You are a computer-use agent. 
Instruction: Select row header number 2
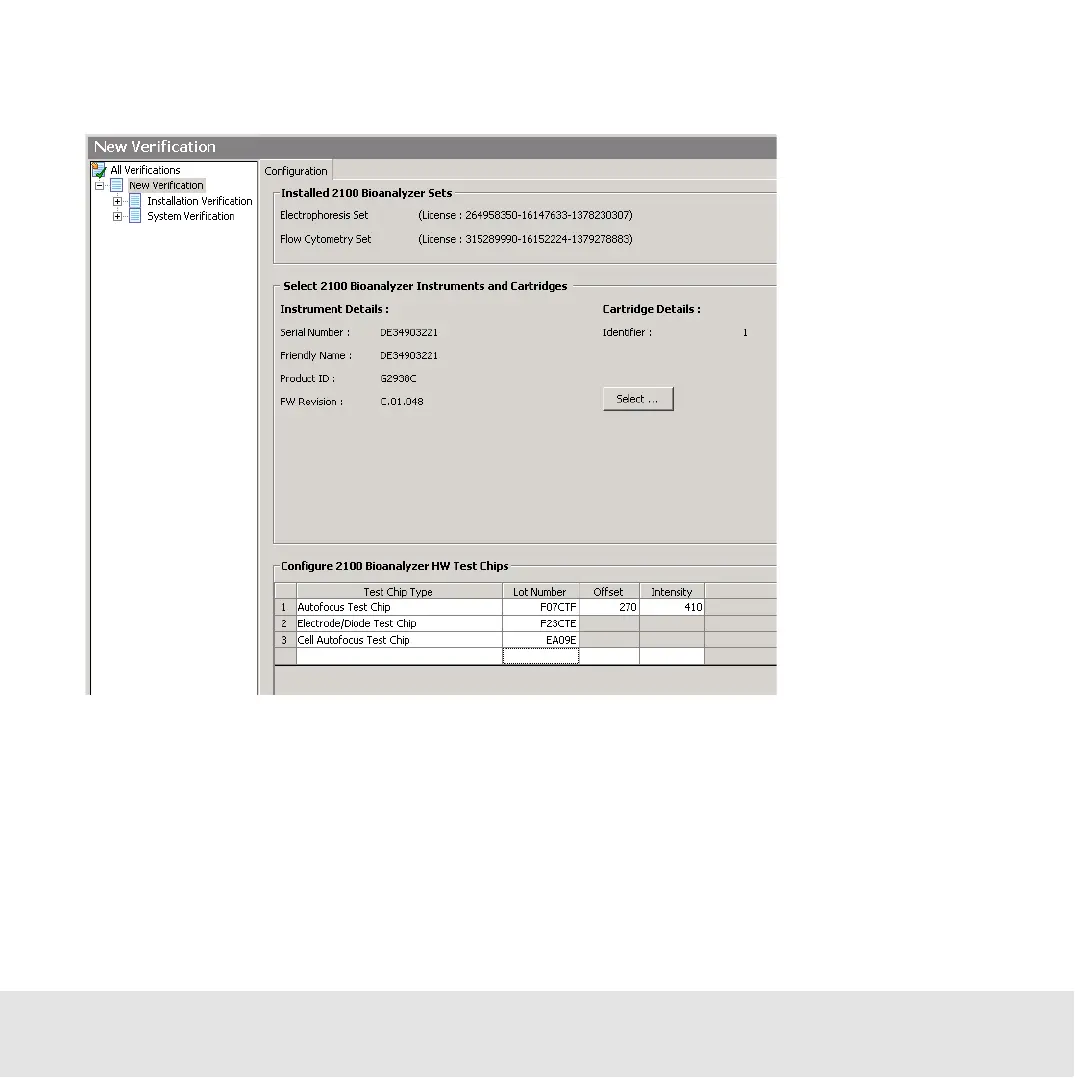point(285,624)
